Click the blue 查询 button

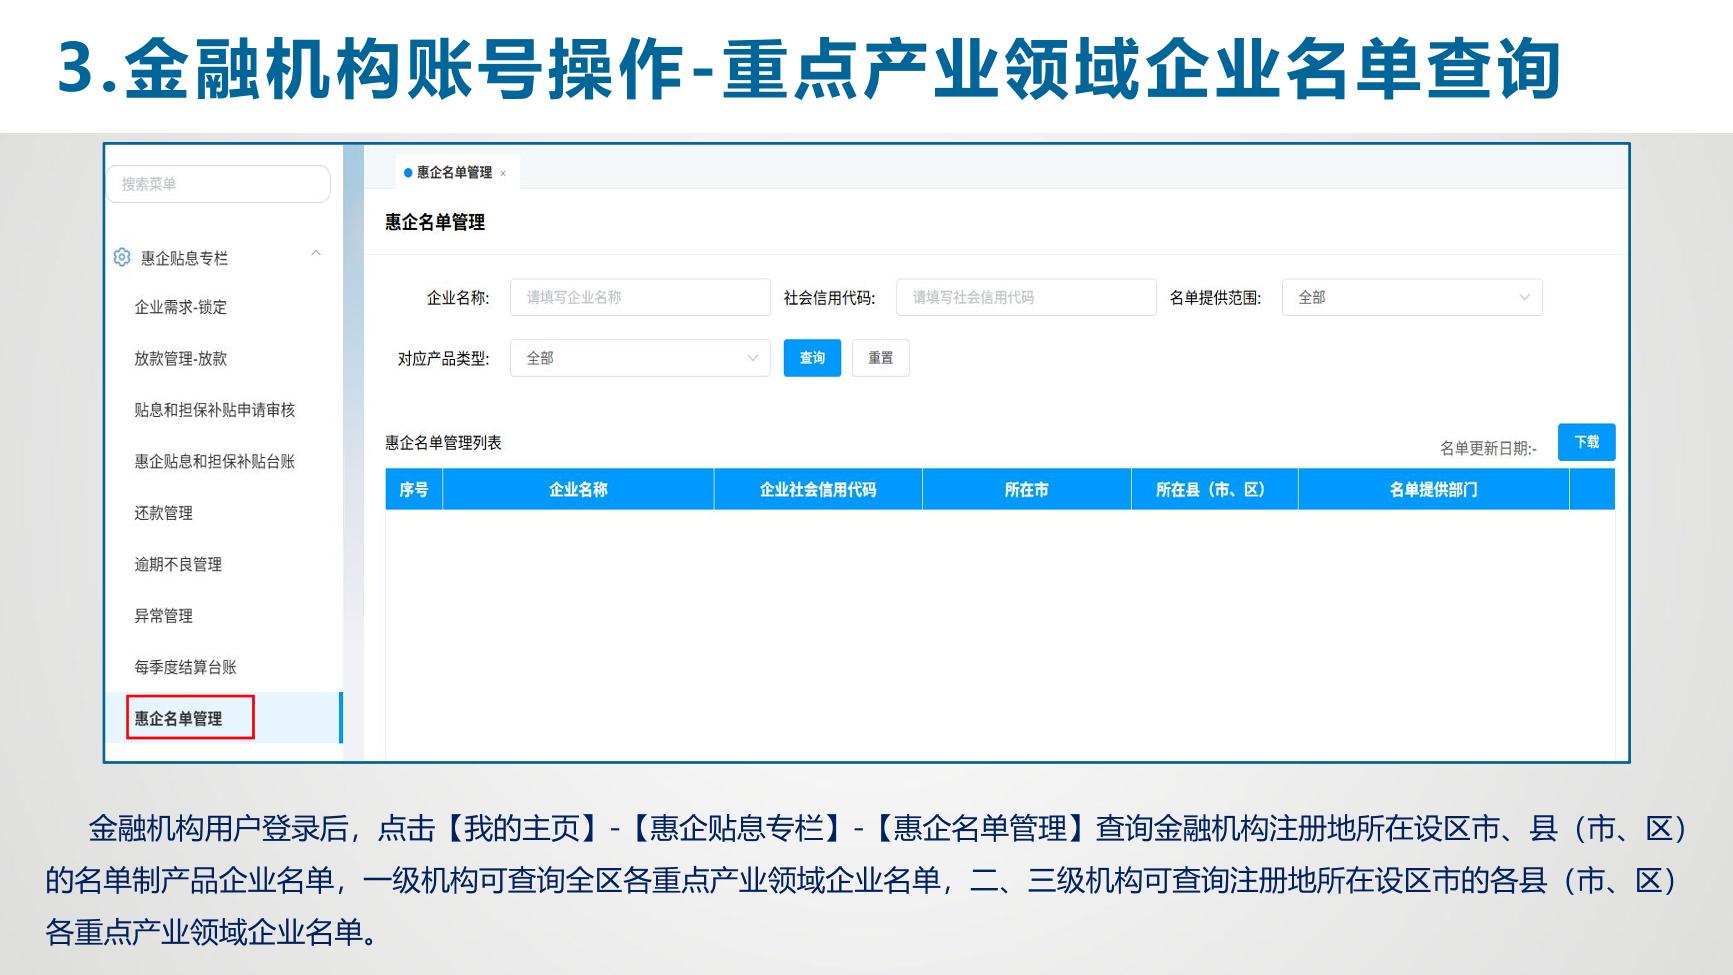pyautogui.click(x=812, y=358)
